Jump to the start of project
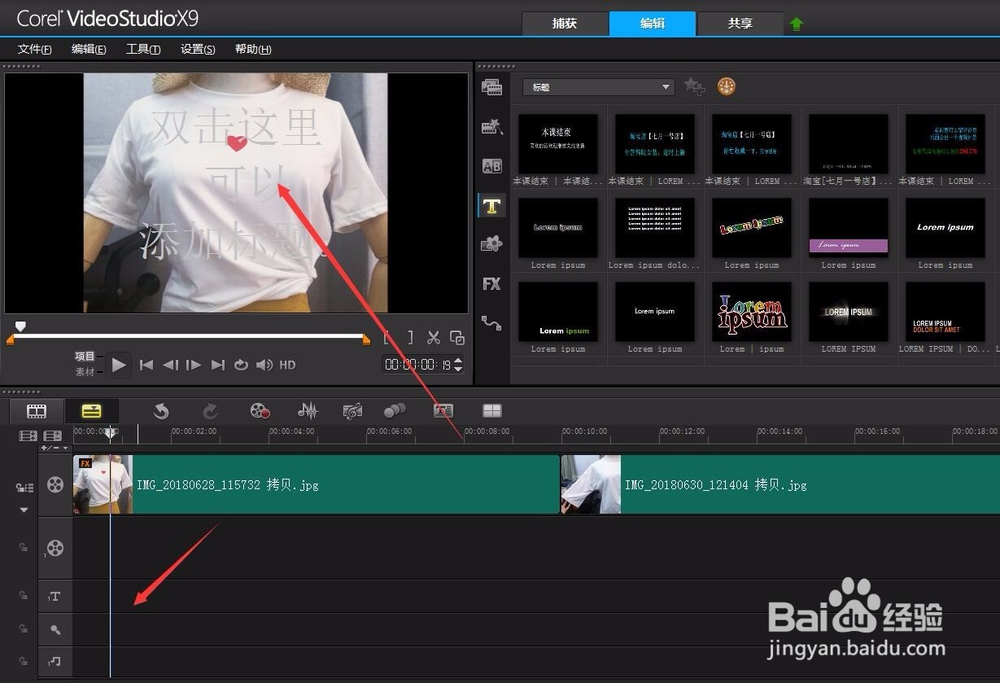Image resolution: width=1000 pixels, height=683 pixels. tap(146, 365)
